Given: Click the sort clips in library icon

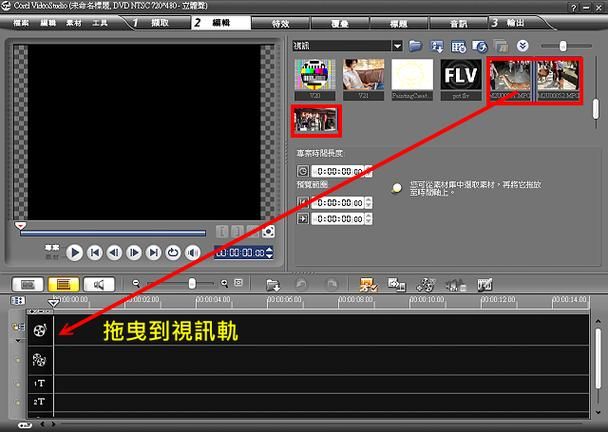Looking at the screenshot, I should [x=437, y=46].
